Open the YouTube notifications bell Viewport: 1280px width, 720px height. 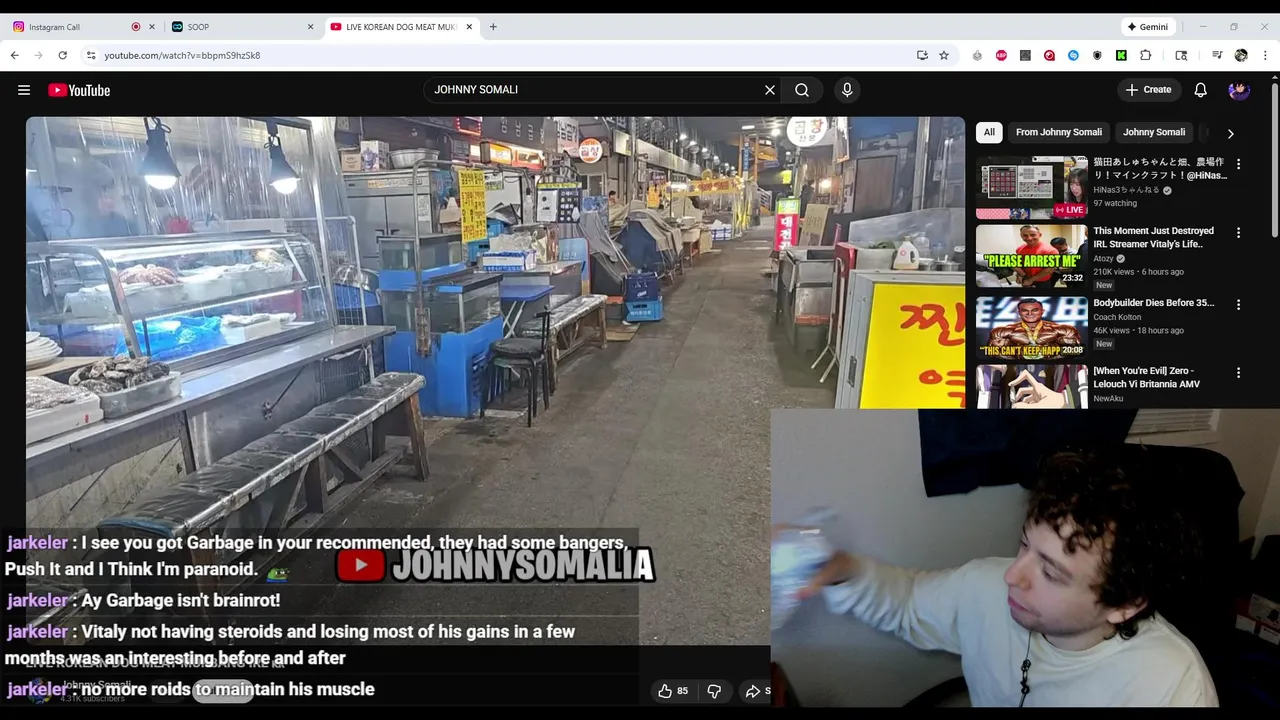click(1201, 90)
